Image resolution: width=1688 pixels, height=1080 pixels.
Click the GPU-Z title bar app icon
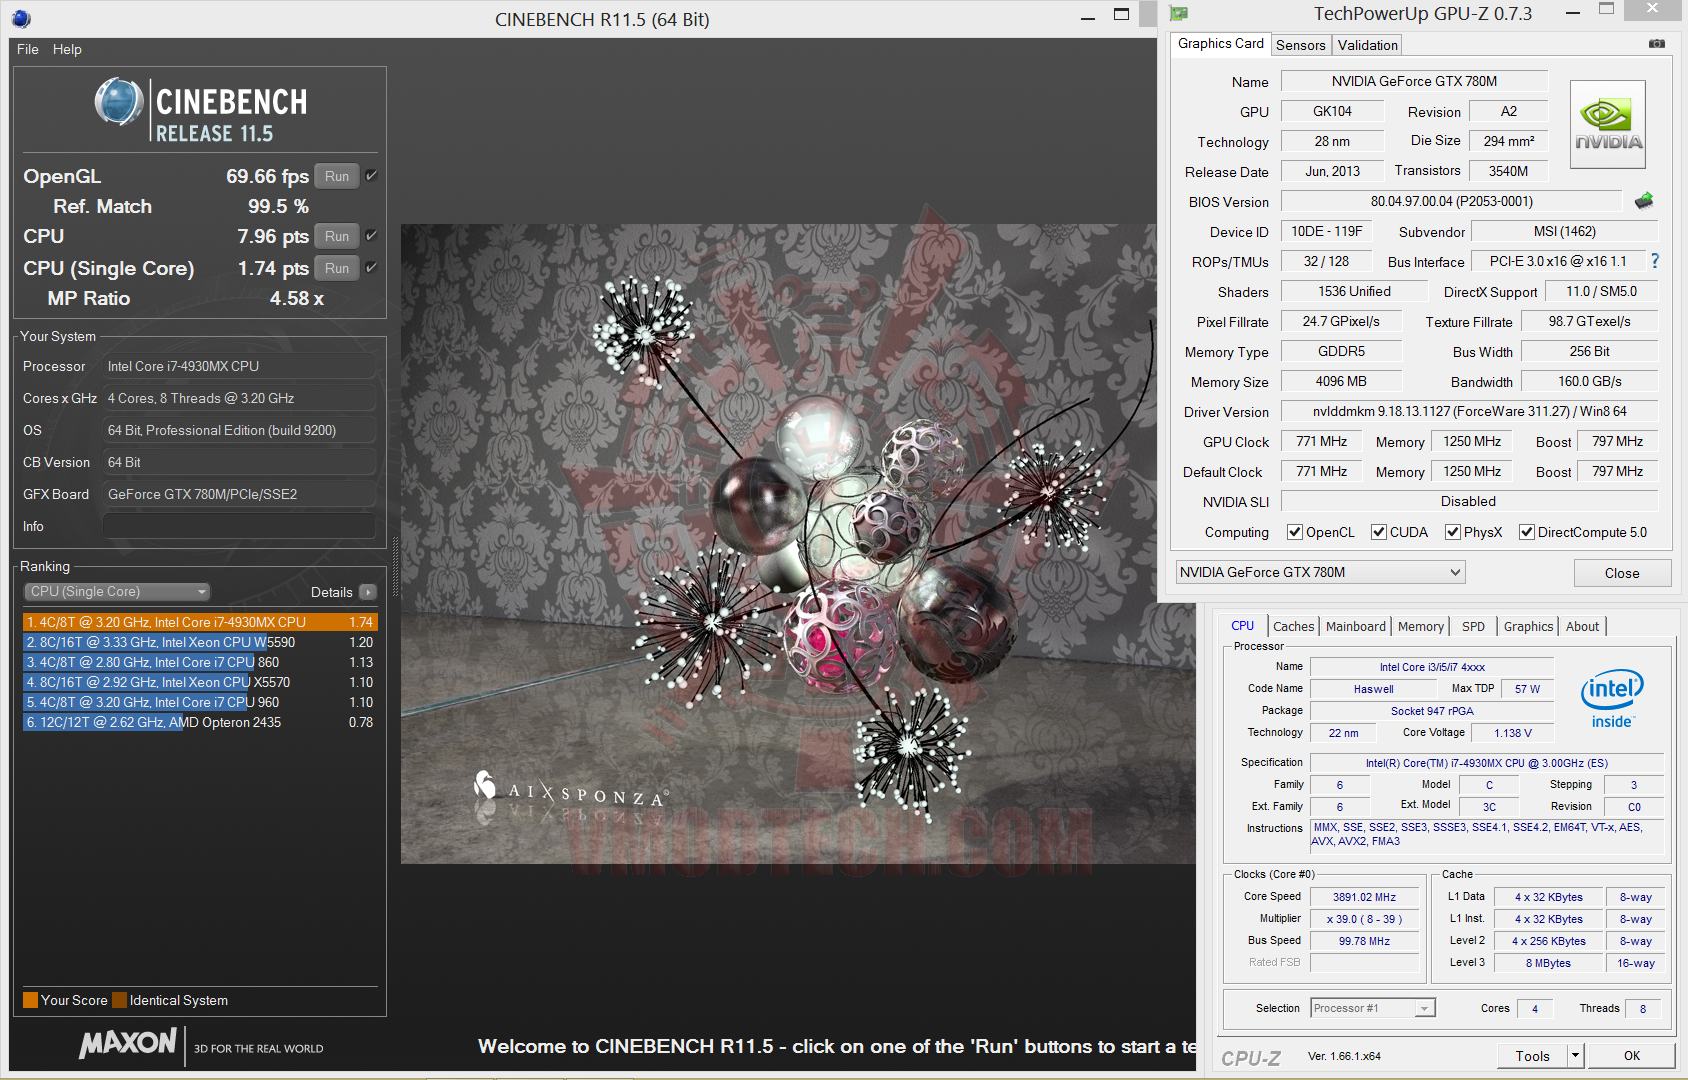tap(1179, 14)
